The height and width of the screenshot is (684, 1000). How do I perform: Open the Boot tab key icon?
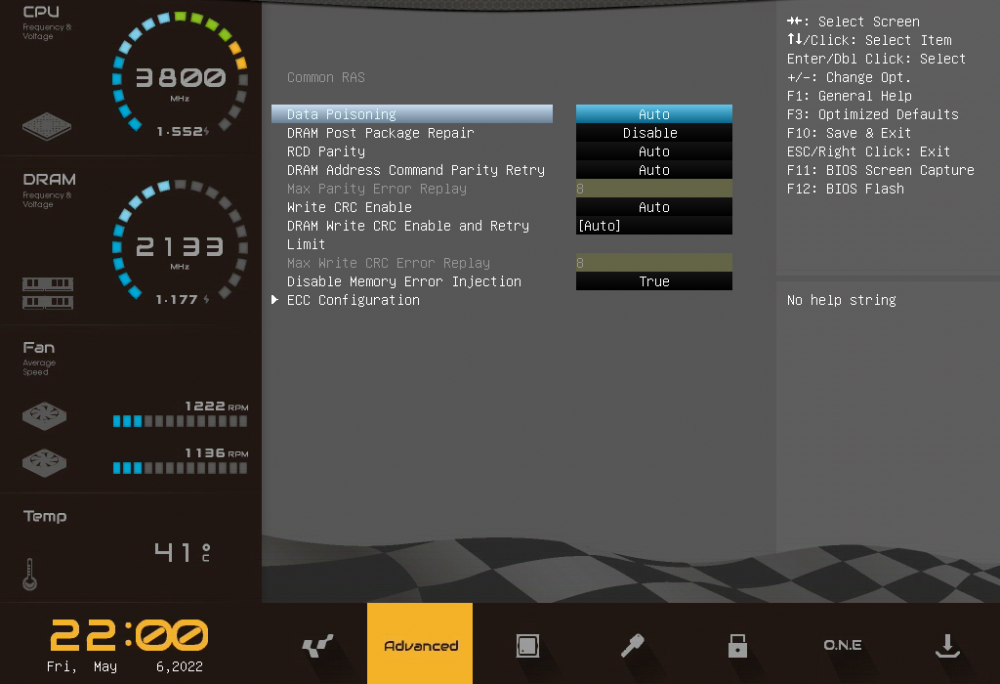(x=632, y=646)
